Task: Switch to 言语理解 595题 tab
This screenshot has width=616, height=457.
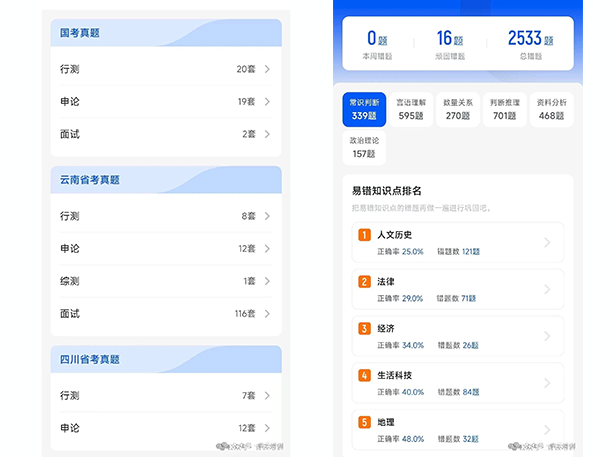Action: coord(411,110)
